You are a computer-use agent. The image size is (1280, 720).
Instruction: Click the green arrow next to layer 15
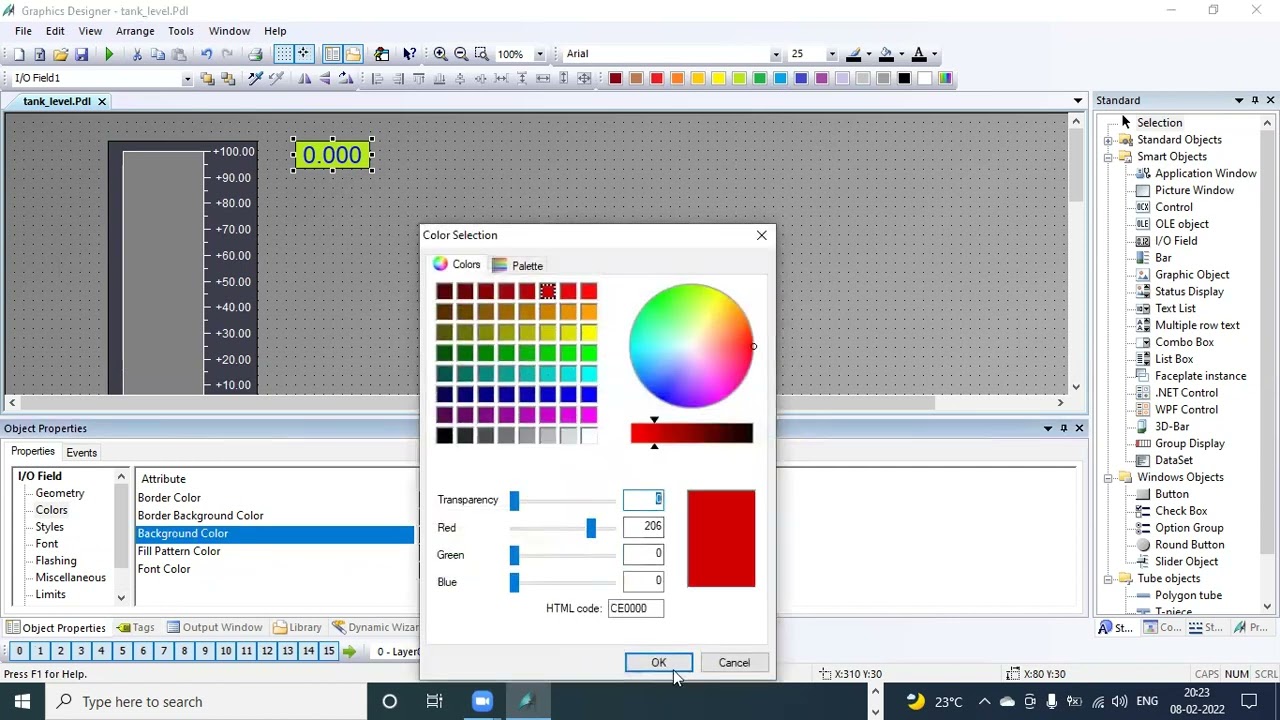point(349,652)
